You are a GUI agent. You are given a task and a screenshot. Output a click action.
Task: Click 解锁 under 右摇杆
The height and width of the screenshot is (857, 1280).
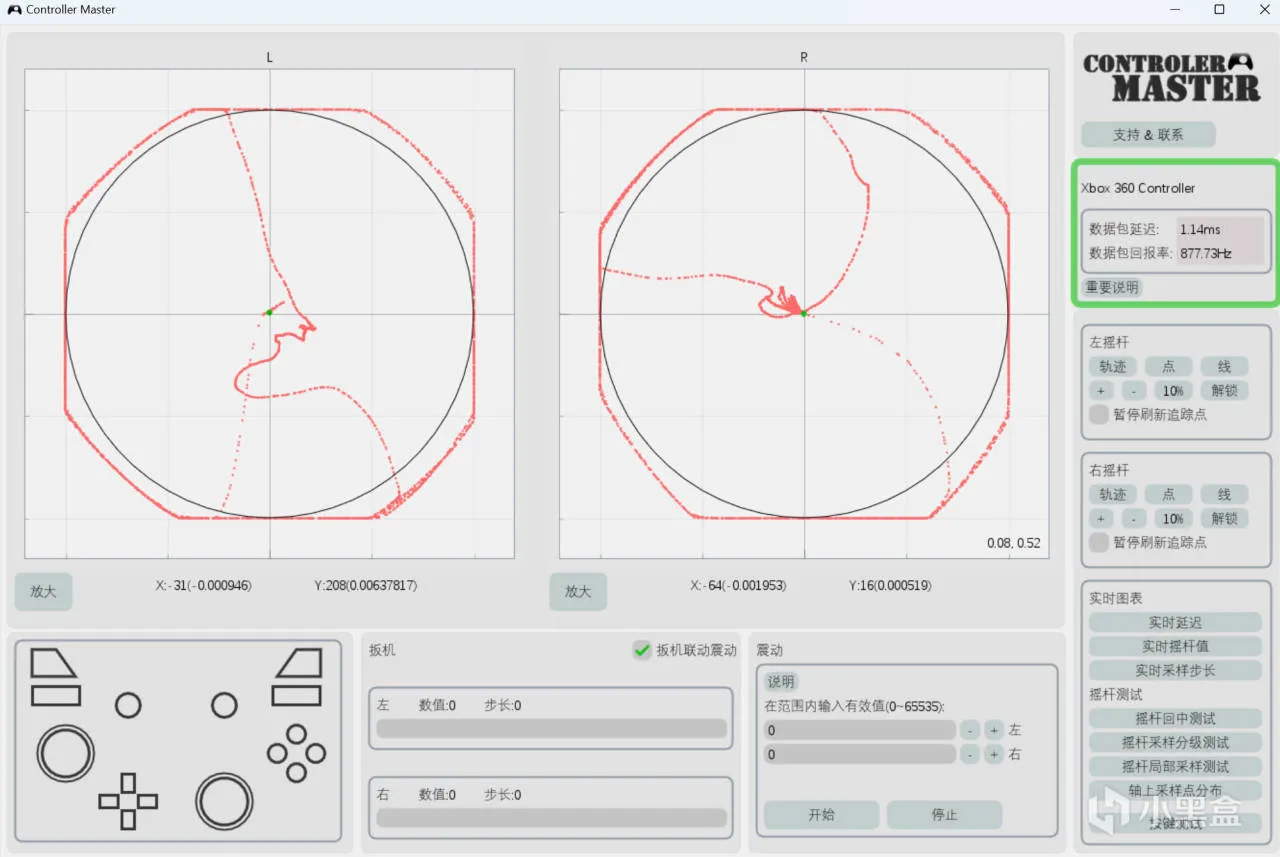tap(1224, 519)
